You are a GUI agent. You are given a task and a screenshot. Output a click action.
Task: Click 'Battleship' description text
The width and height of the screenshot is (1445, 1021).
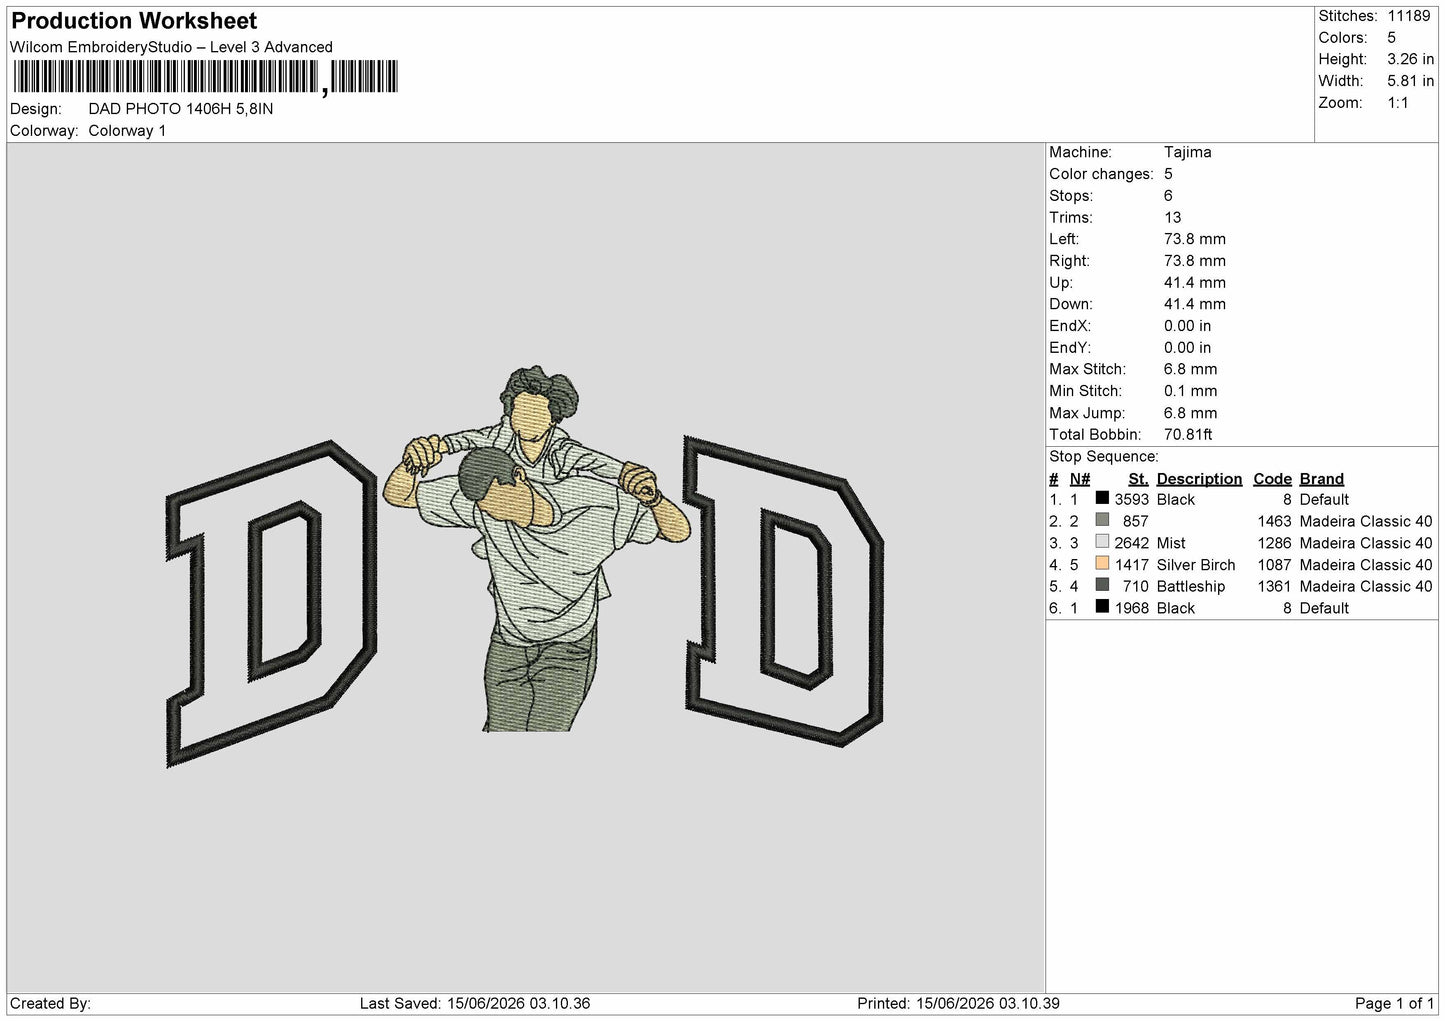1190,587
